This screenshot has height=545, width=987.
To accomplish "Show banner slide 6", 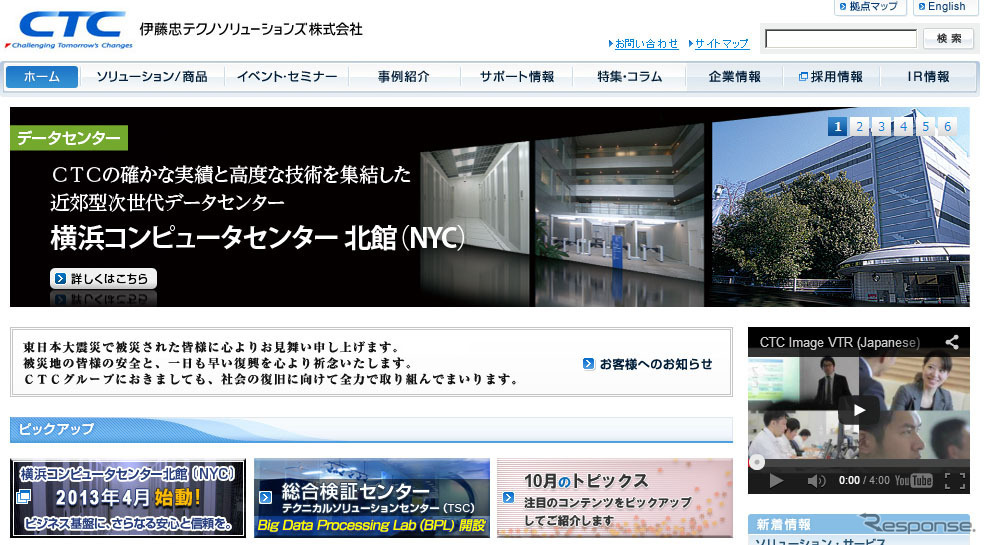I will pos(947,126).
